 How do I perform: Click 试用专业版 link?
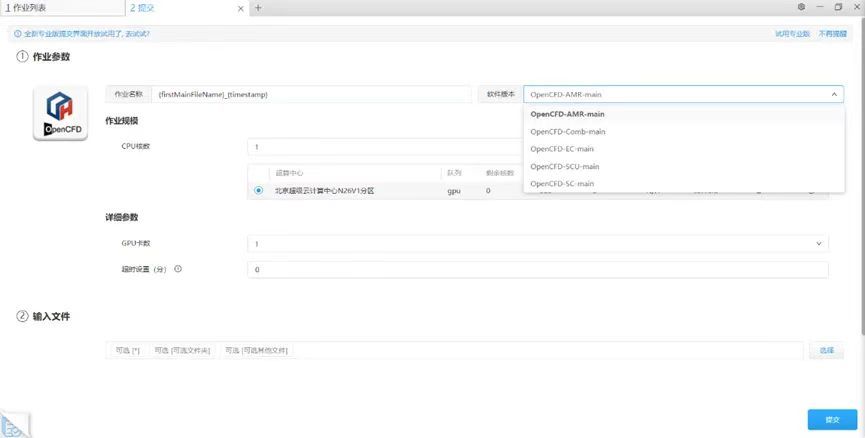point(792,34)
